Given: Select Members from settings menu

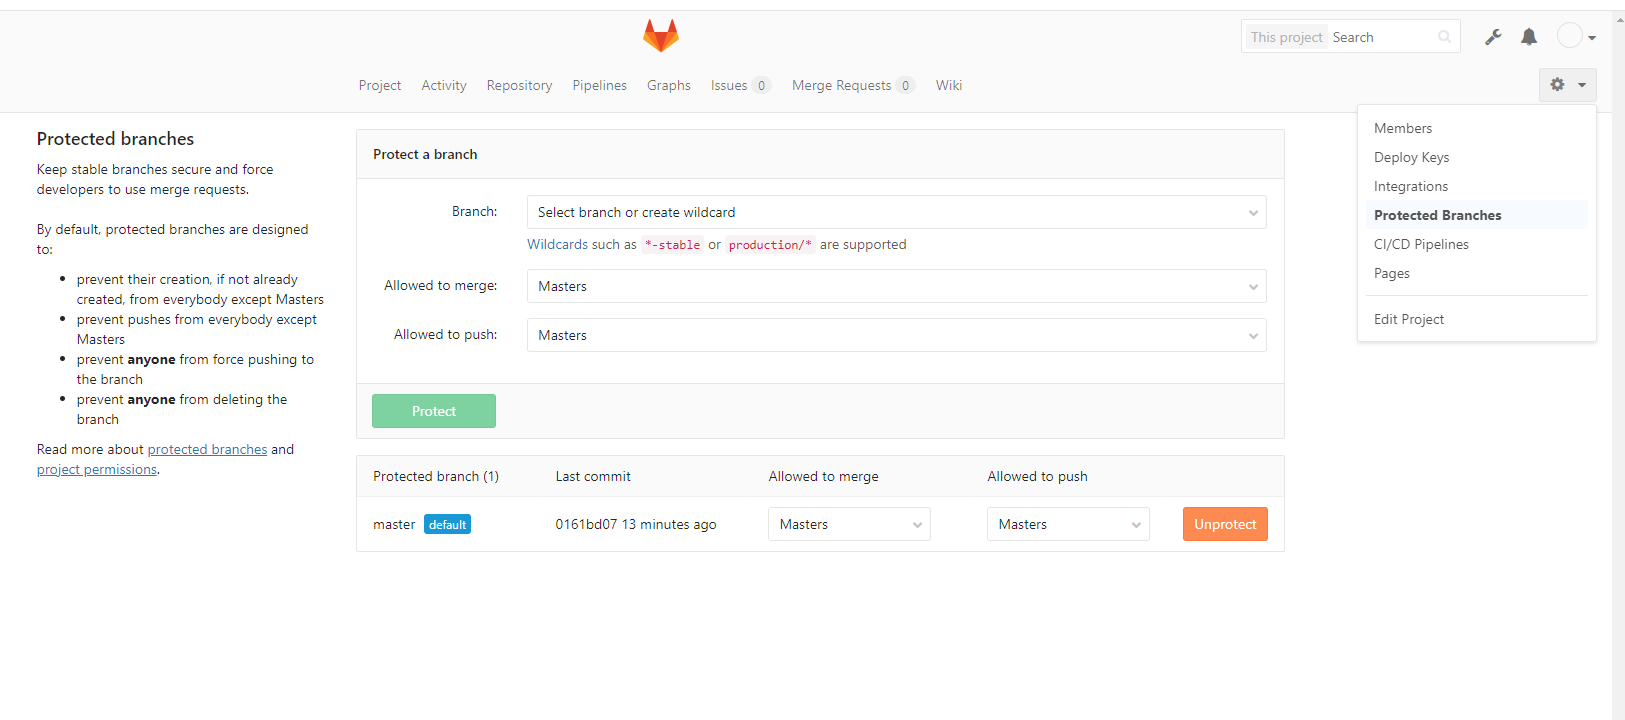Looking at the screenshot, I should click(1476, 128).
